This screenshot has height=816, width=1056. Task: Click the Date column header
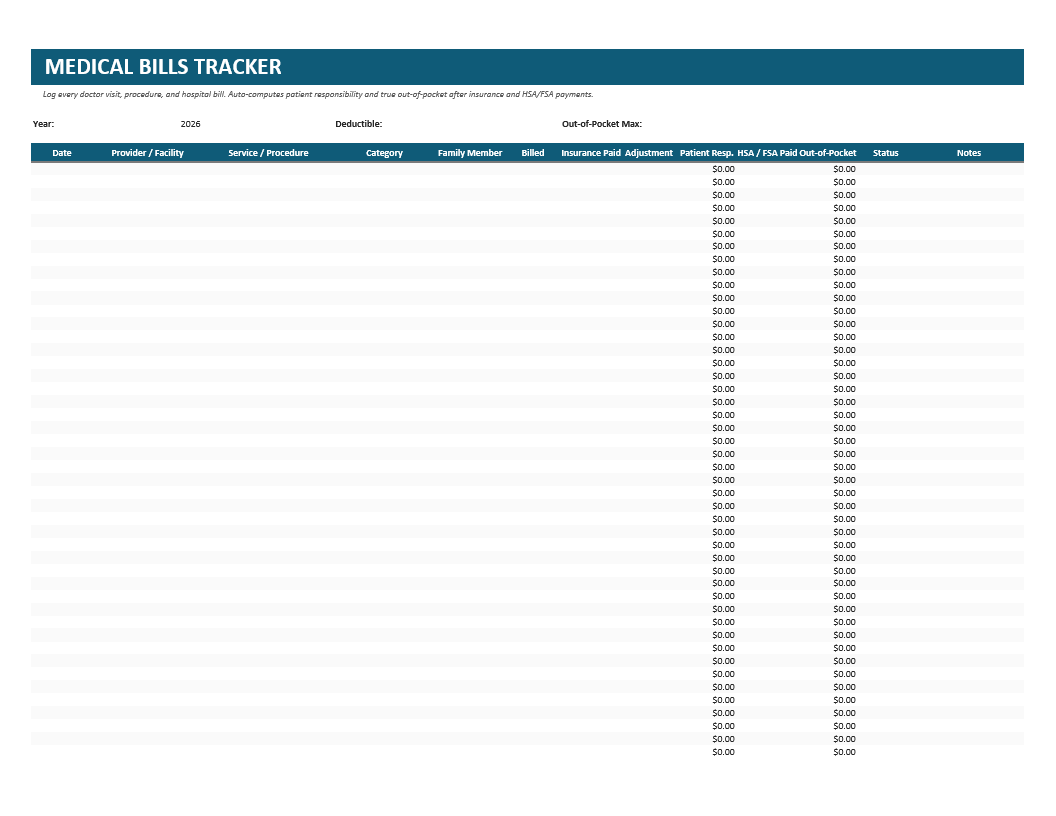click(x=62, y=153)
